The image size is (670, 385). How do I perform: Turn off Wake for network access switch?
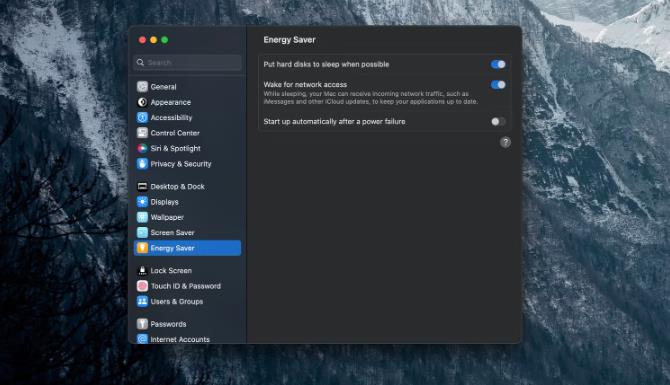click(498, 85)
